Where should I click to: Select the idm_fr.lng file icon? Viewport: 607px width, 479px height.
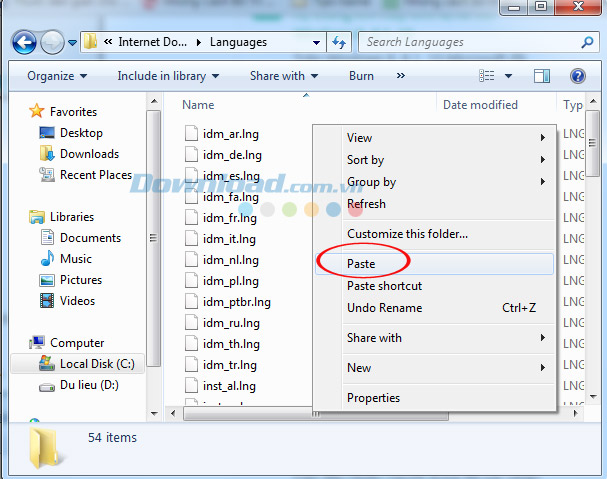(x=191, y=218)
